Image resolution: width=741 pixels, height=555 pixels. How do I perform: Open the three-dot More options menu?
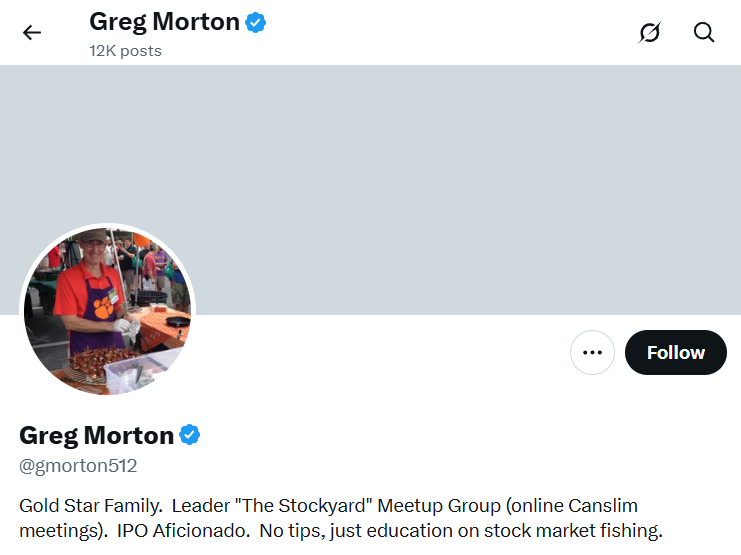pyautogui.click(x=592, y=352)
